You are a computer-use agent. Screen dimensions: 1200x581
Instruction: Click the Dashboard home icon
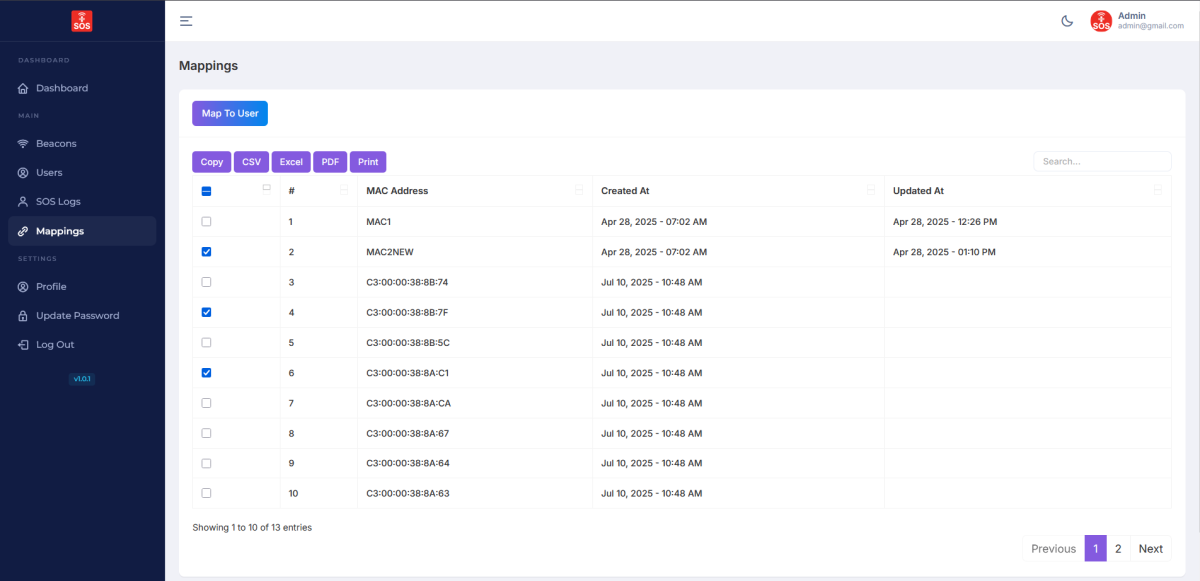tap(23, 88)
